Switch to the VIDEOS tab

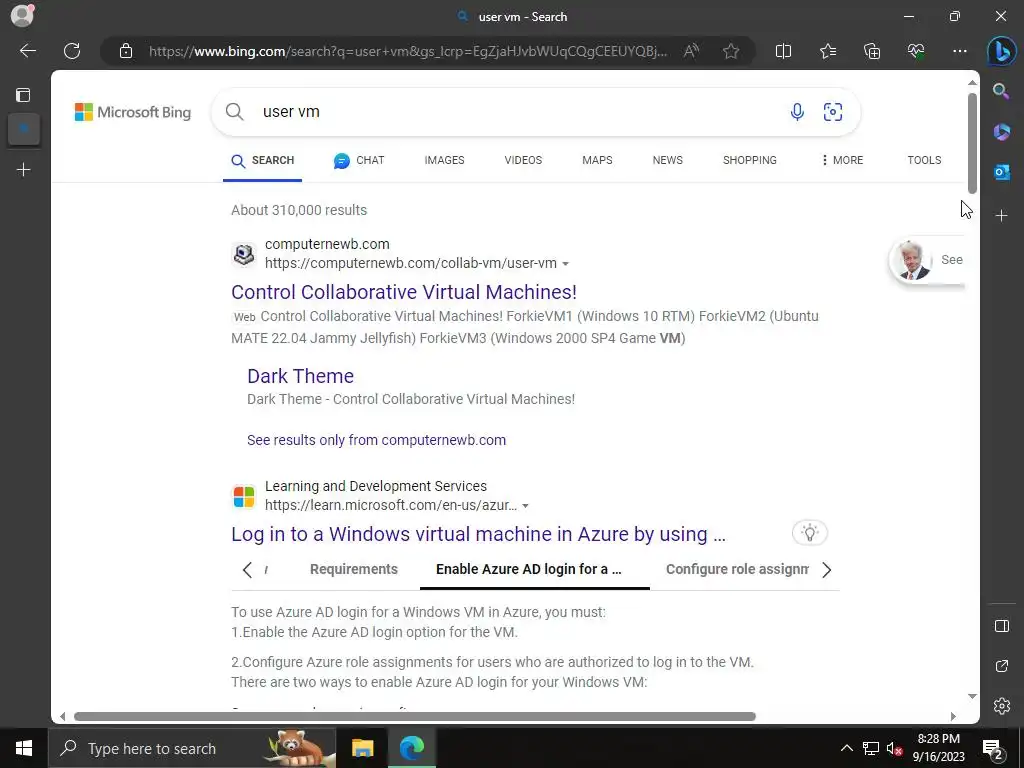523,160
